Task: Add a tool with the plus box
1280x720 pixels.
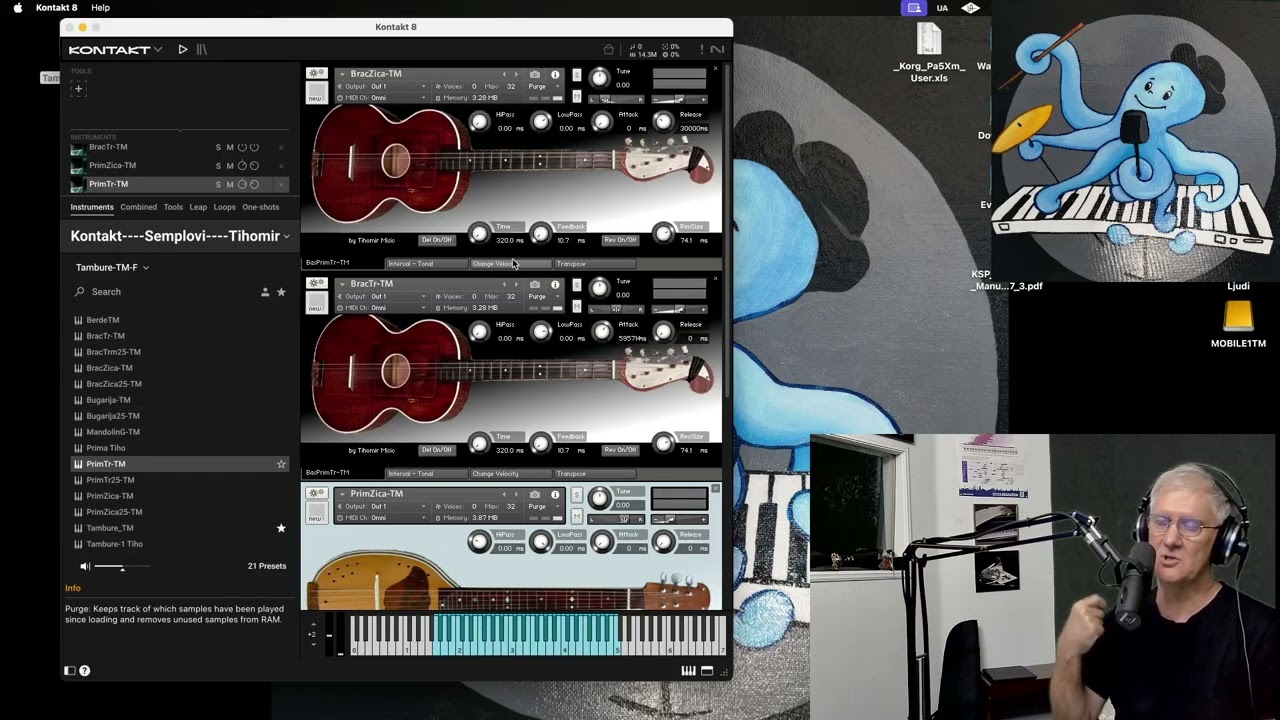Action: (78, 88)
